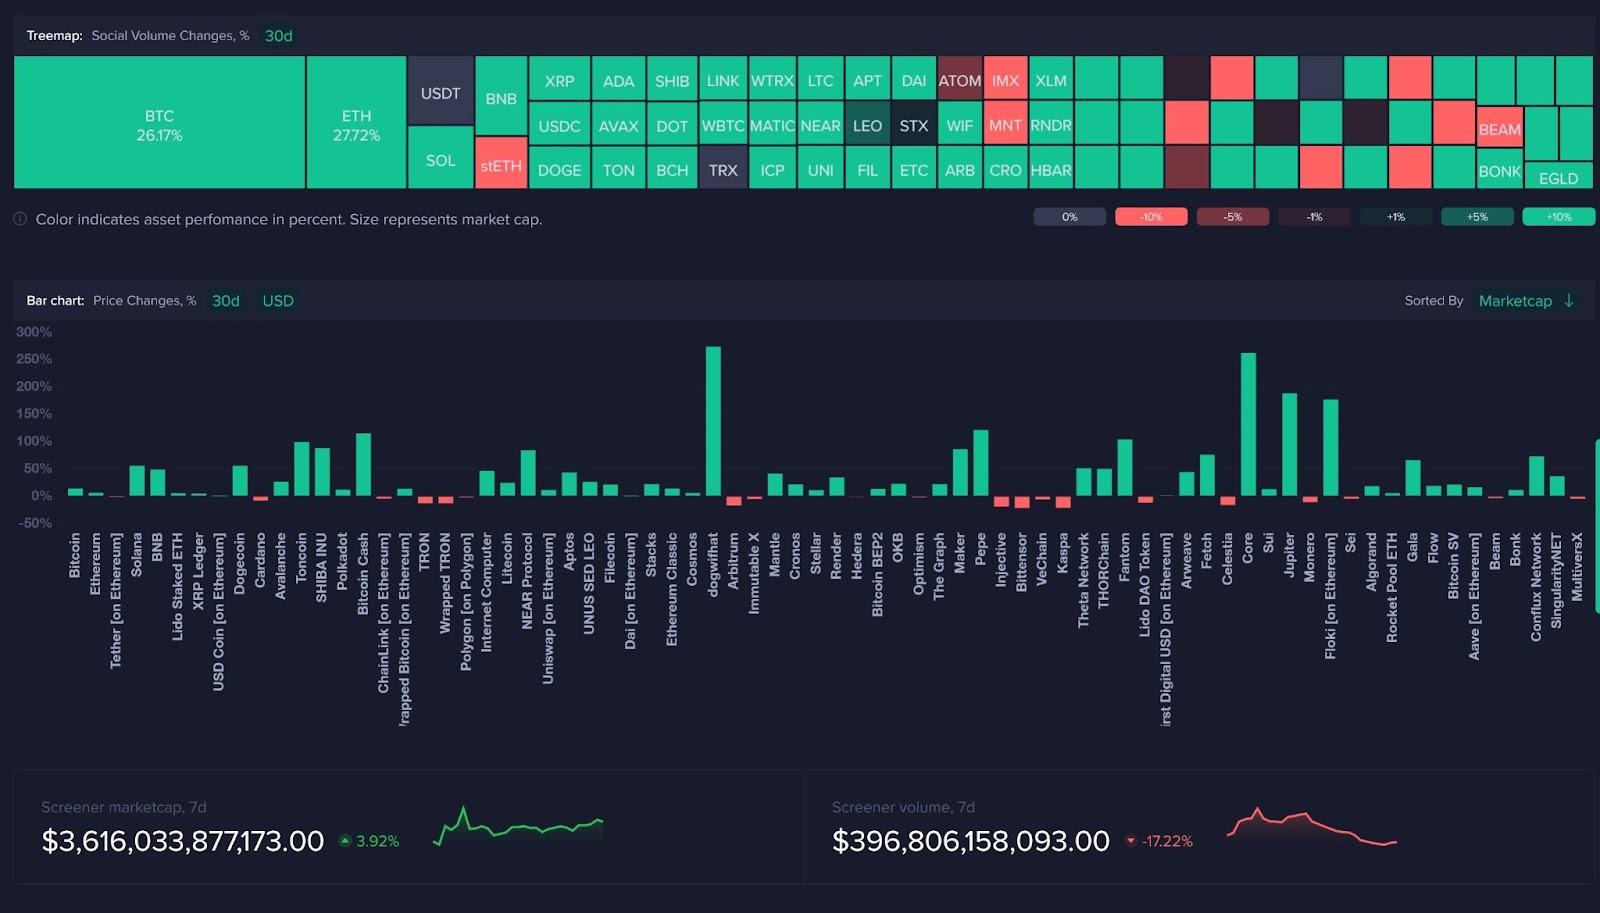Select the LEO treemap tile
This screenshot has width=1600, height=913.
click(x=867, y=122)
